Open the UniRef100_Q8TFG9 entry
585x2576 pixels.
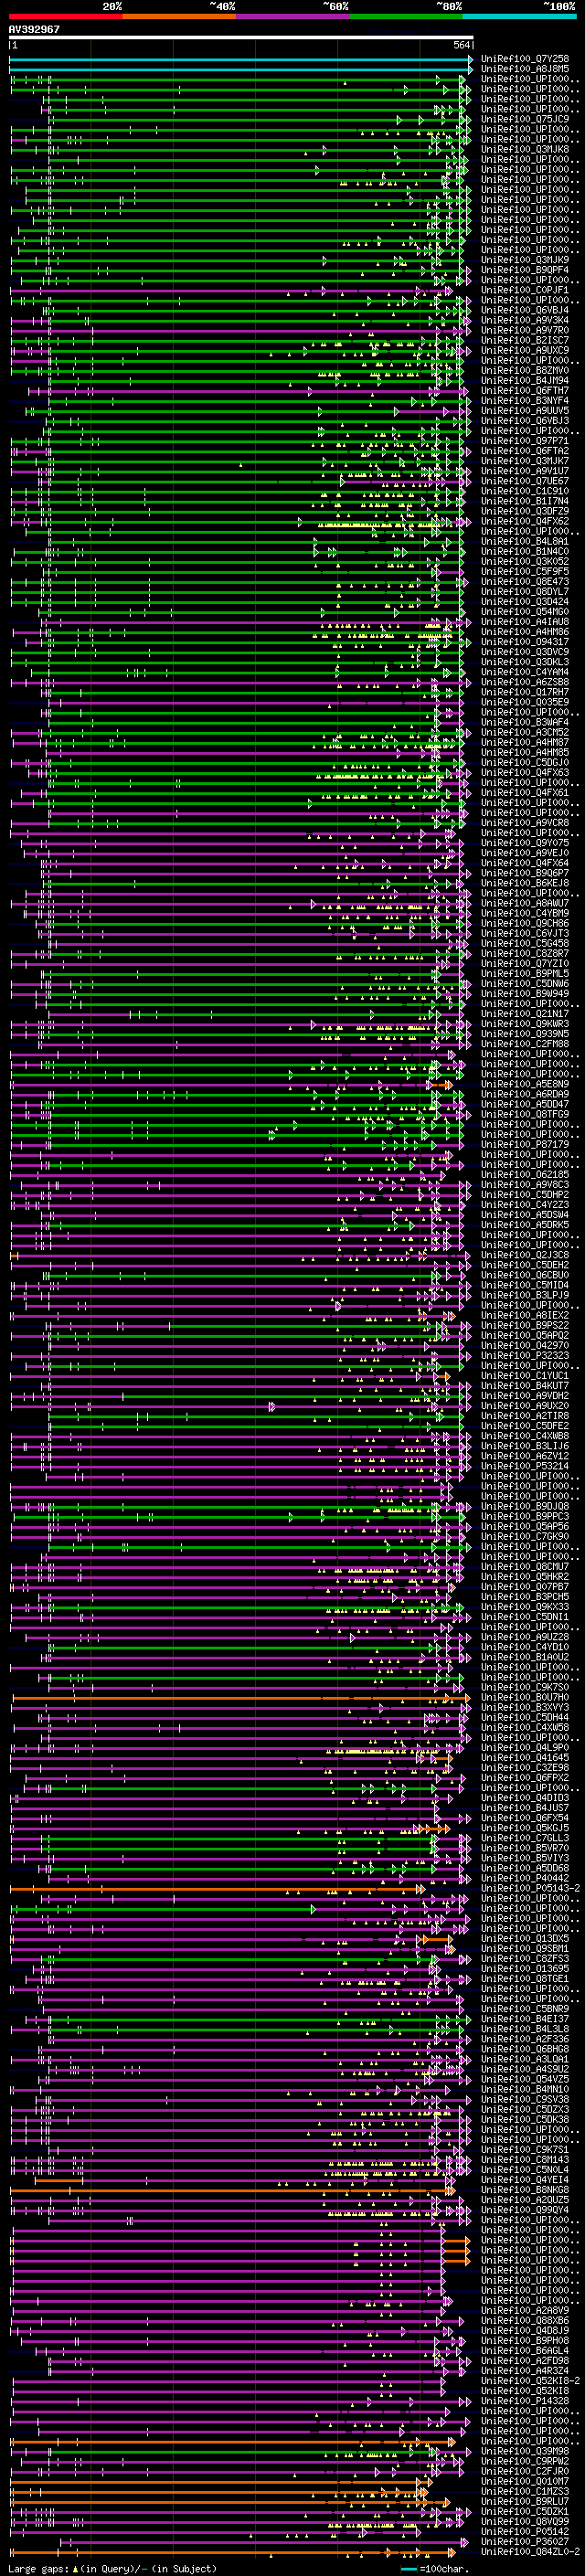click(525, 1114)
